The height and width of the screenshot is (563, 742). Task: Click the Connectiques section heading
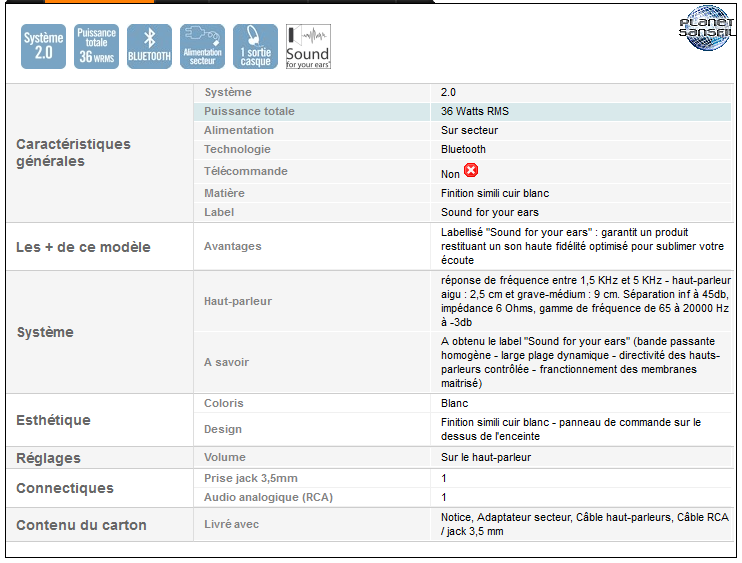point(65,488)
